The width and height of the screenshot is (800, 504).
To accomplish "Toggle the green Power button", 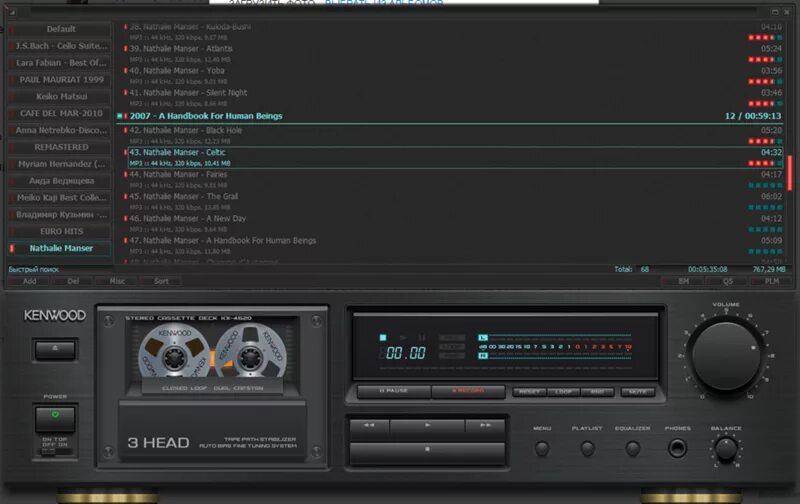I will tap(55, 418).
